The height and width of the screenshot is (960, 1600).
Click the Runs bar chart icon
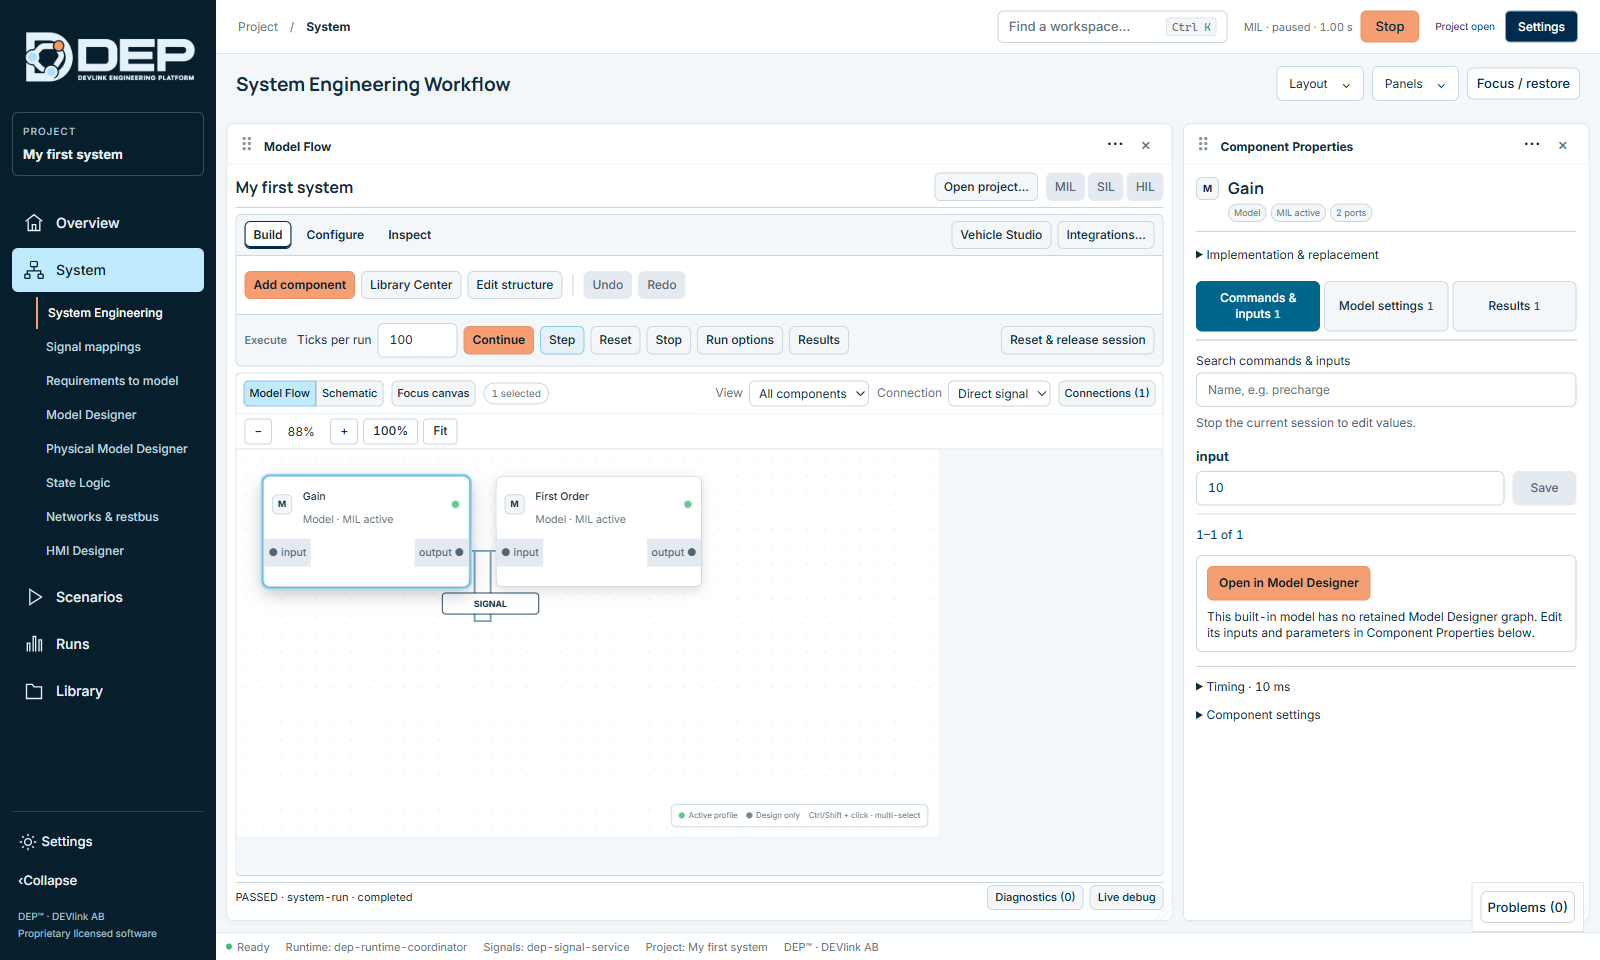[34, 644]
